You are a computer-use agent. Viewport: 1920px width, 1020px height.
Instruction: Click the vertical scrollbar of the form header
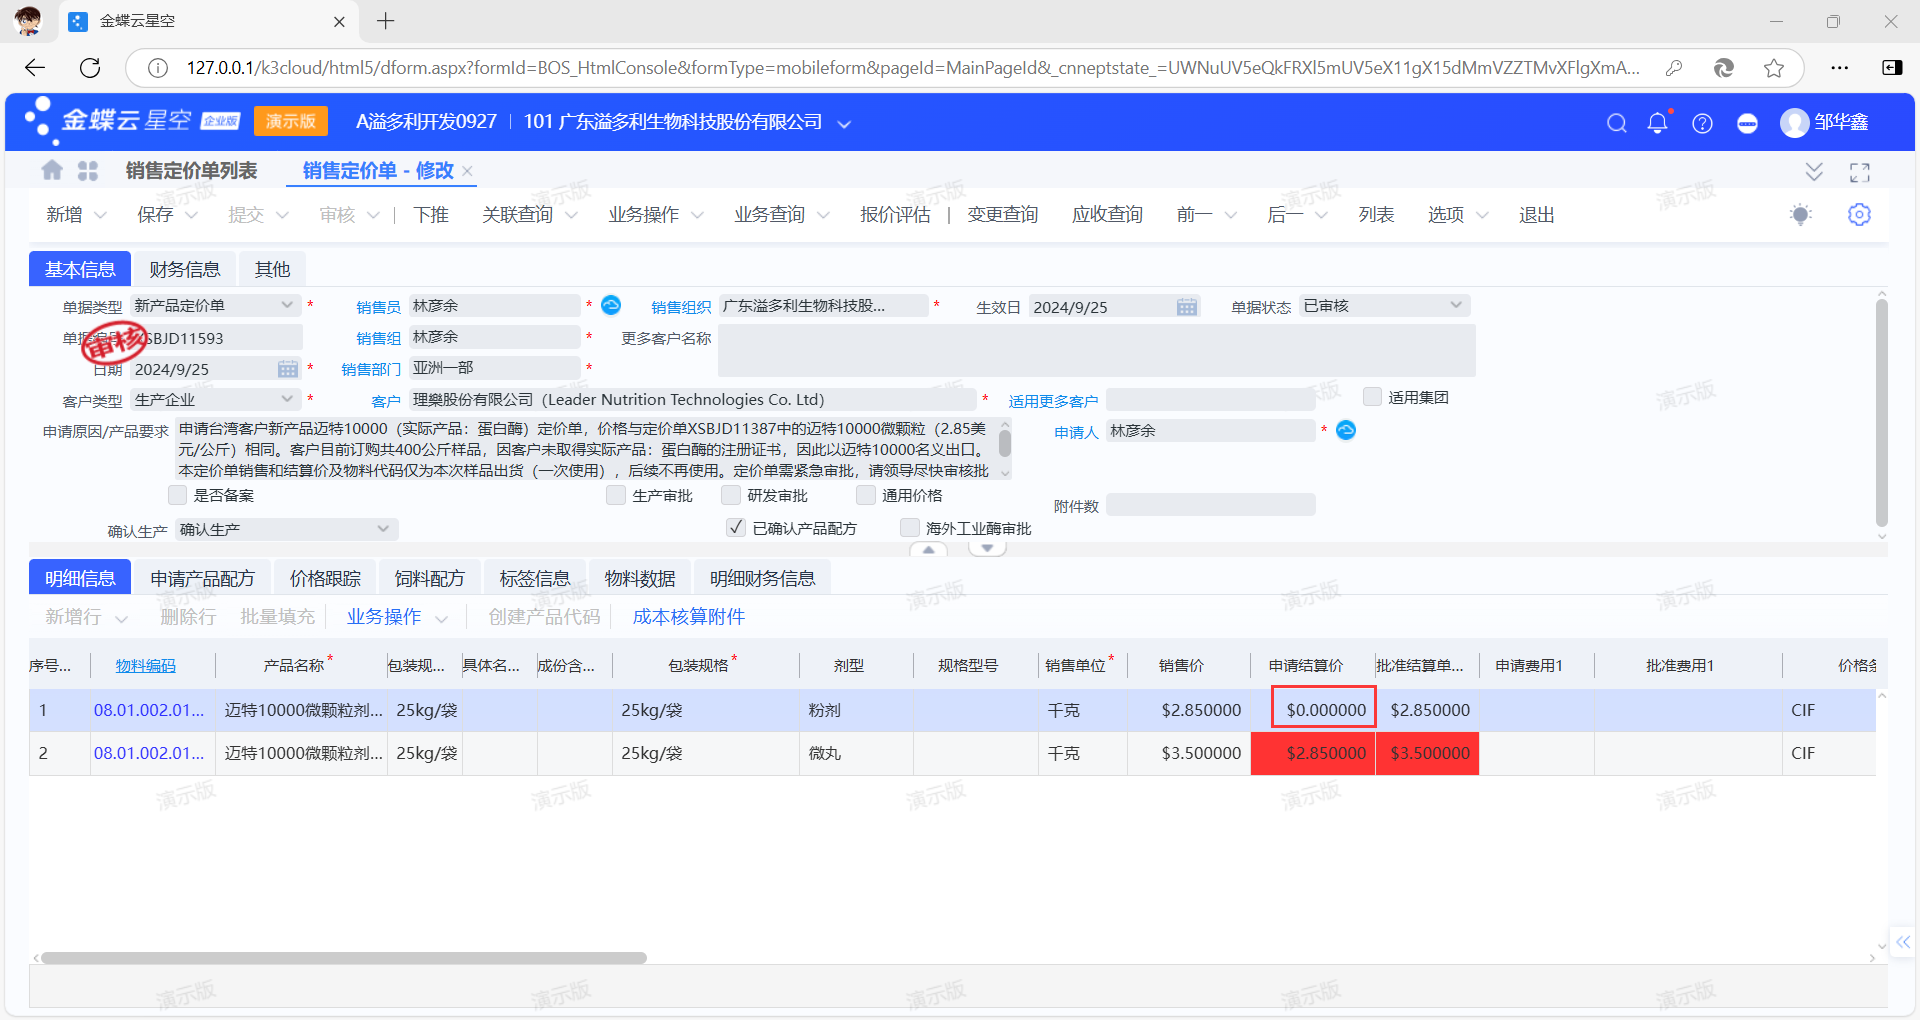coord(1881,412)
